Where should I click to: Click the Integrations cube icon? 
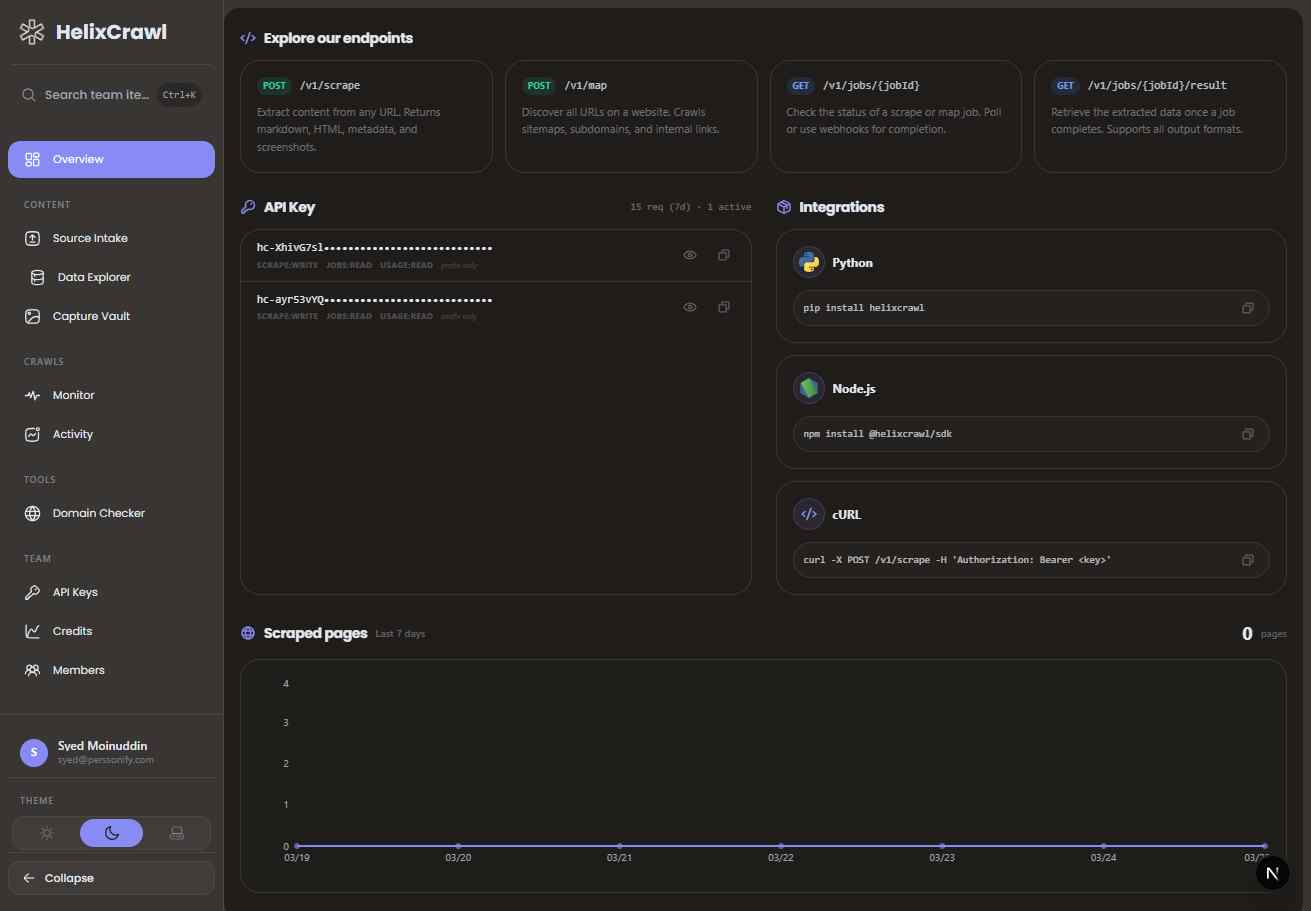784,207
